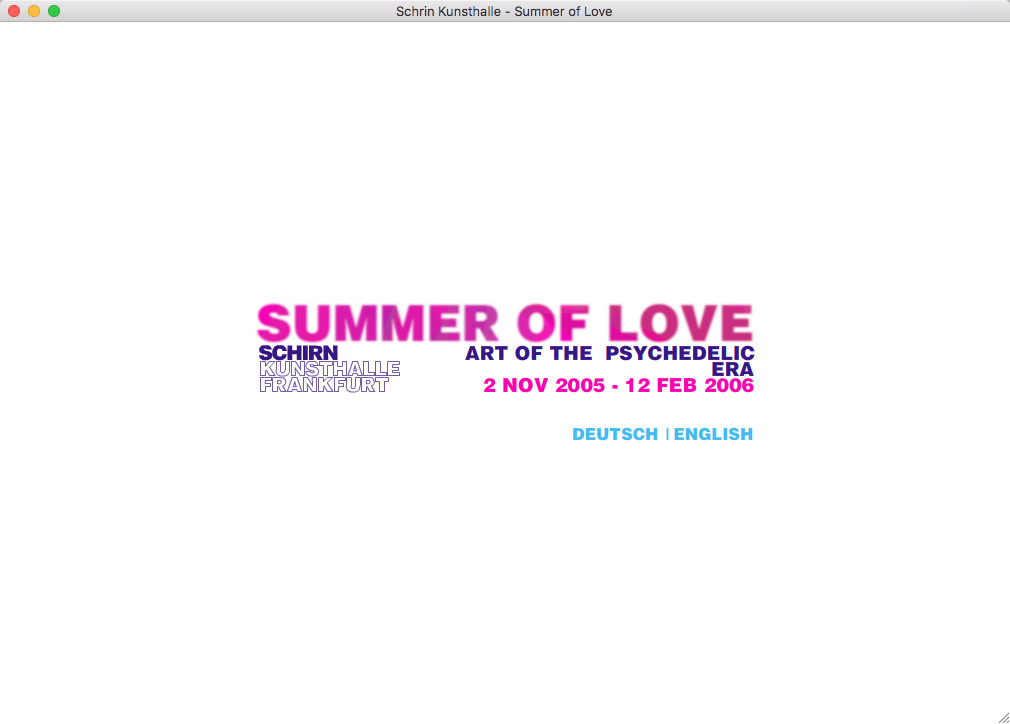Screen dimensions: 1010x724
Task: Select the solid SCHIRN logo text
Action: 298,353
